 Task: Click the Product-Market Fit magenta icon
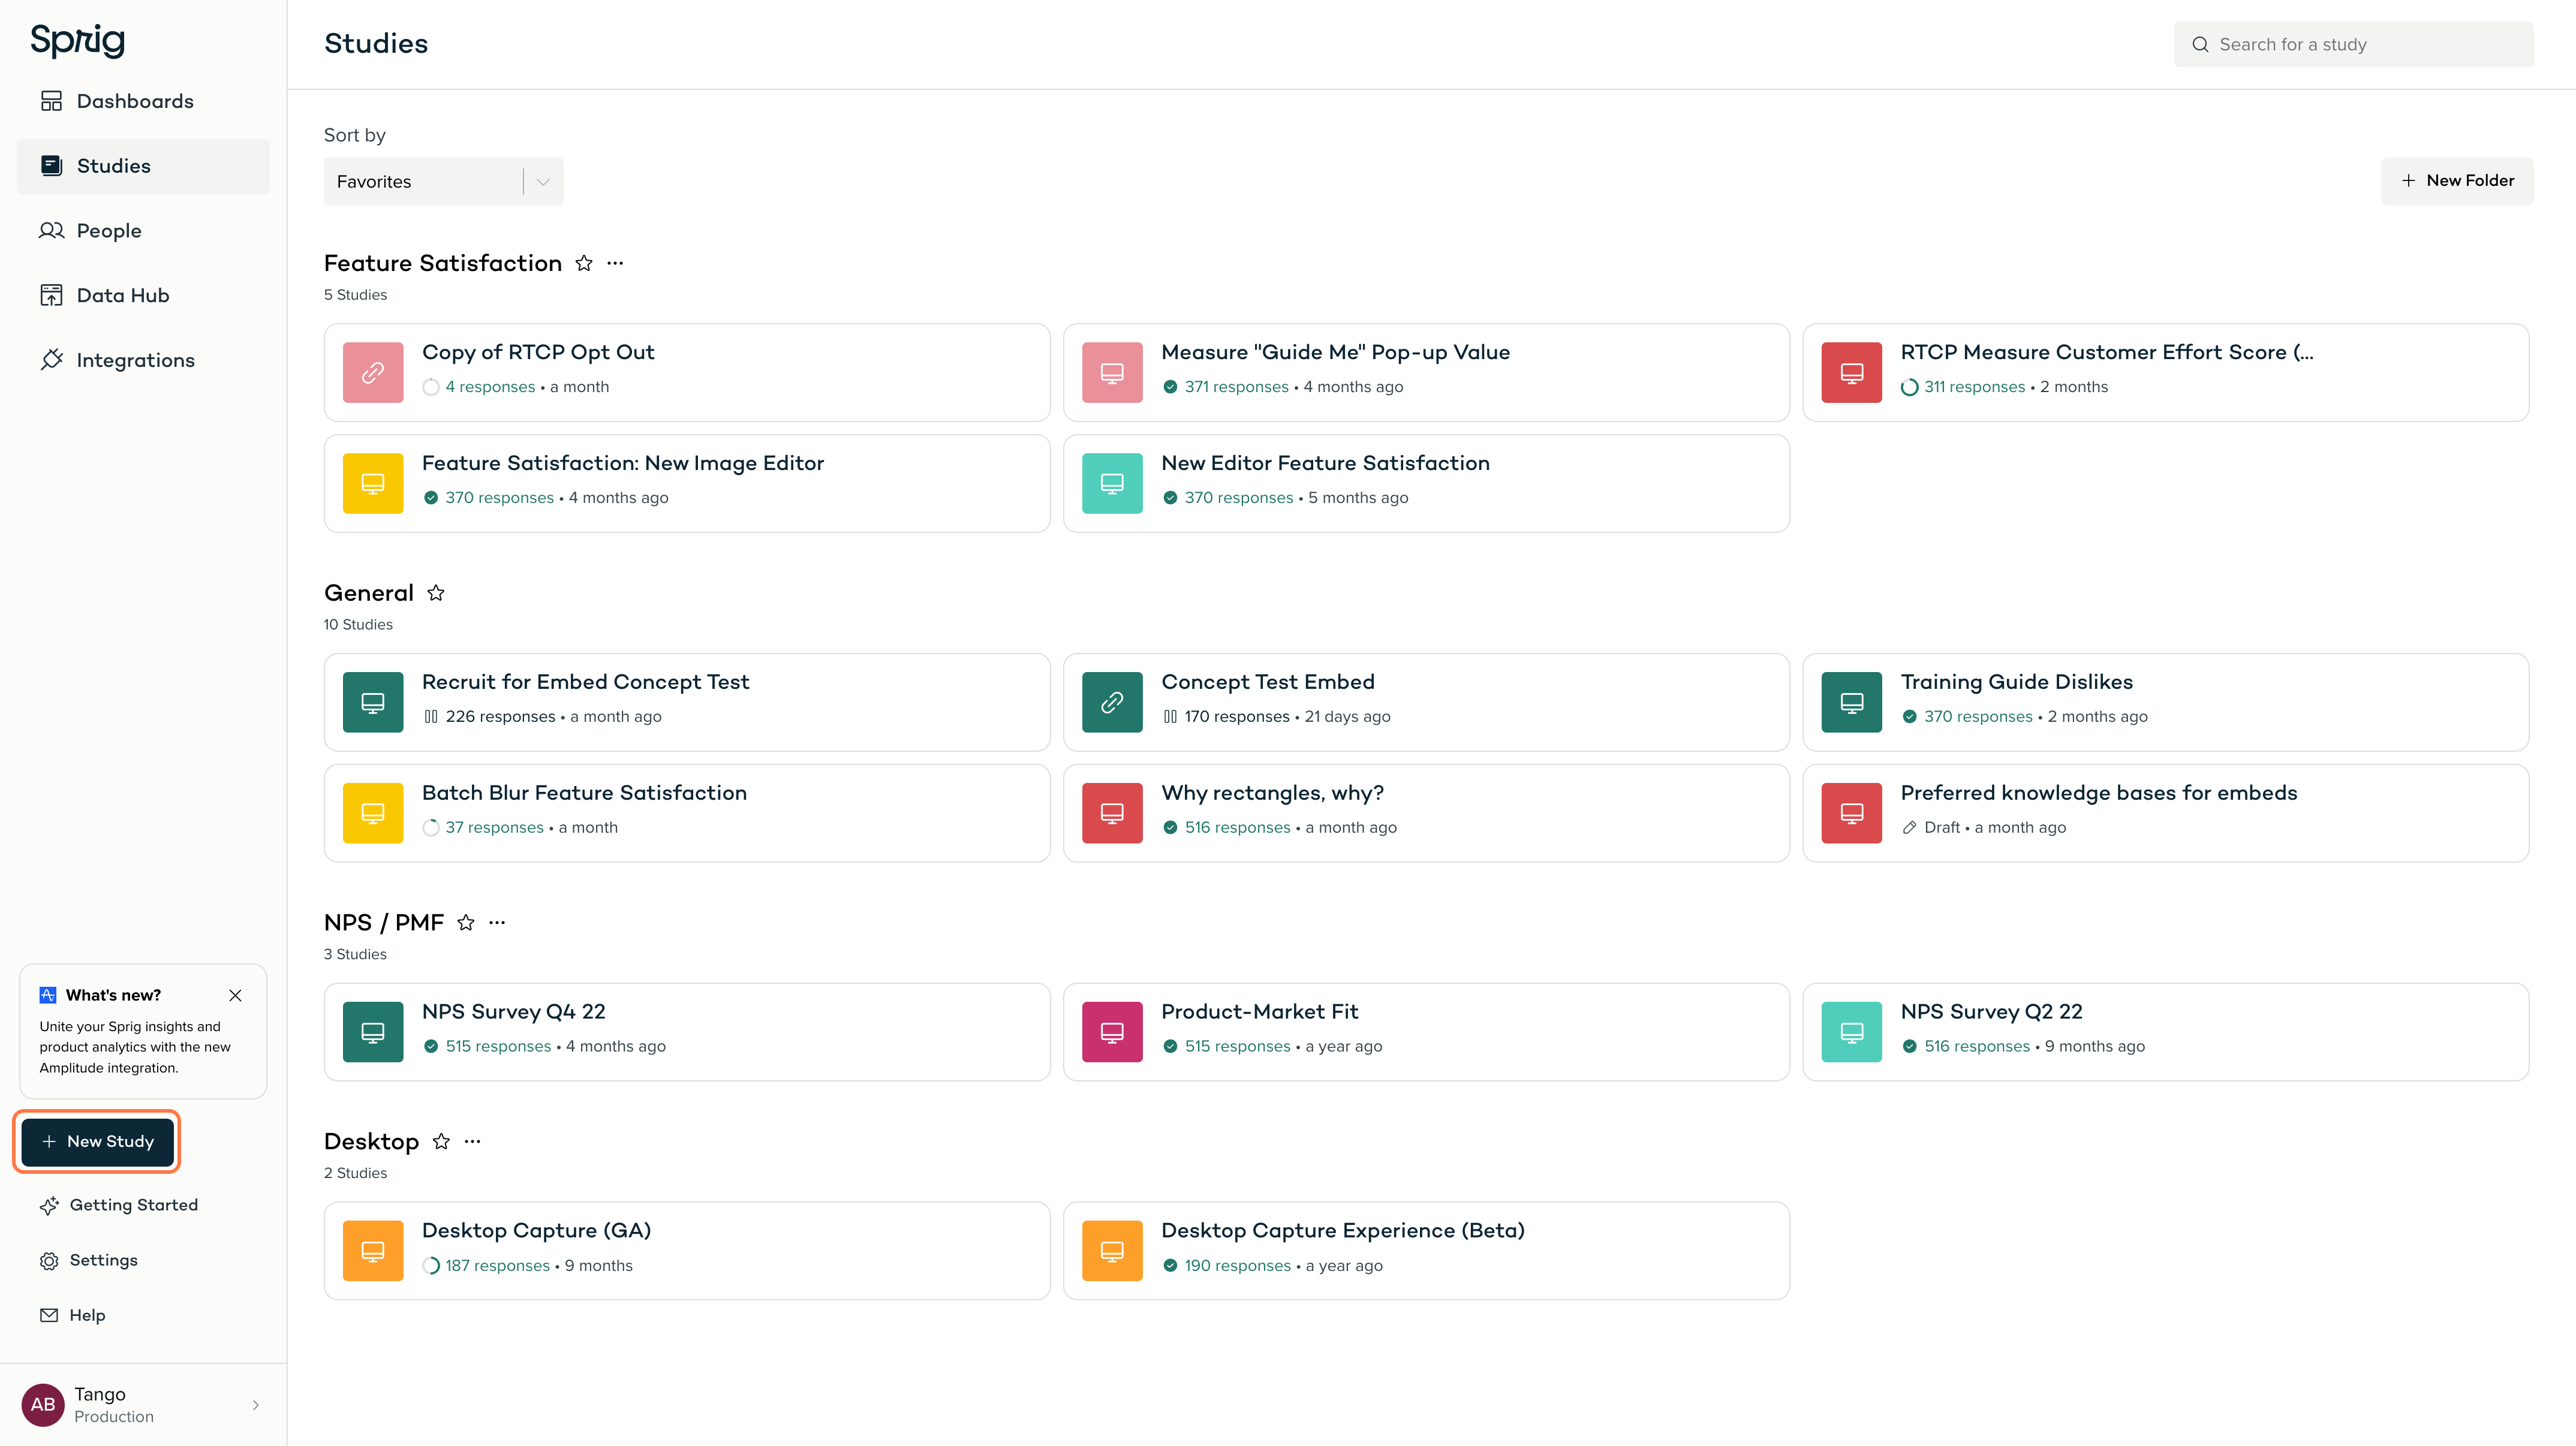click(x=1112, y=1032)
